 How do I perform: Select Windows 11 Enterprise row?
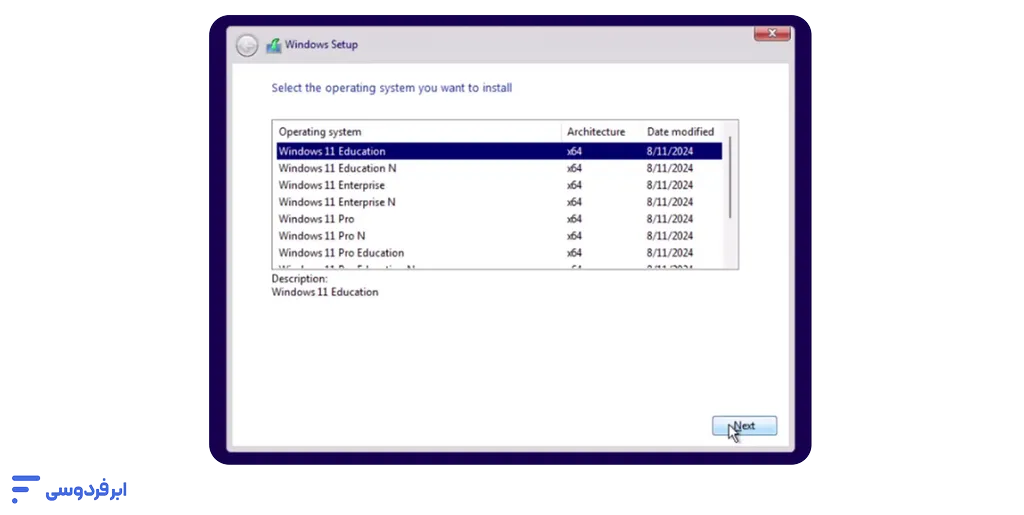point(499,185)
